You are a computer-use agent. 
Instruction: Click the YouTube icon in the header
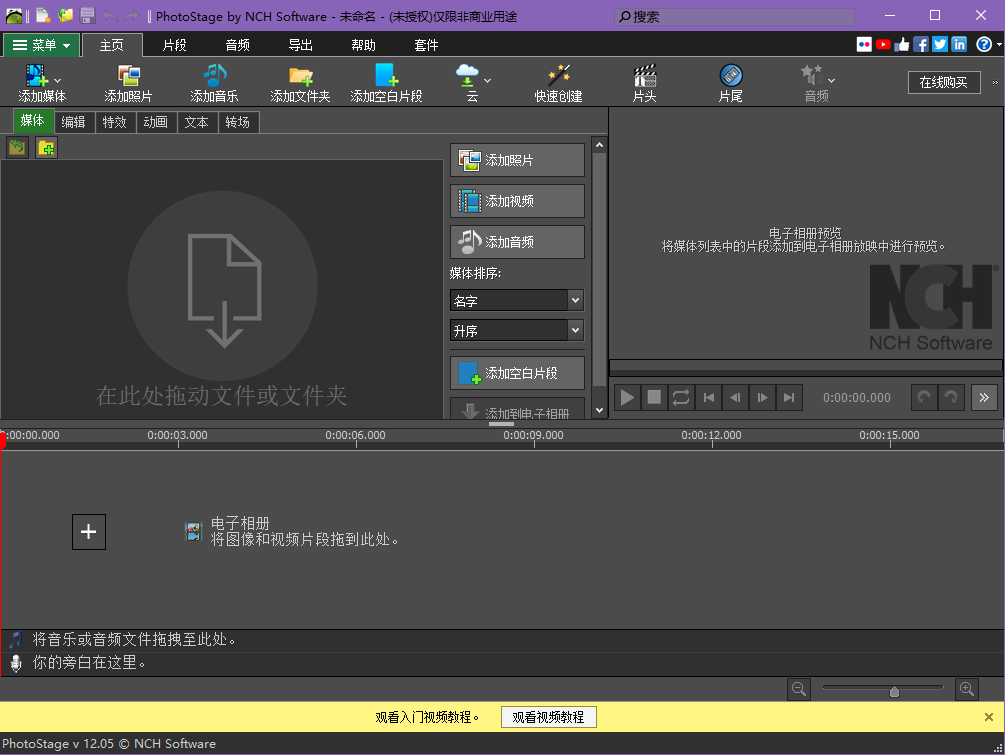[883, 44]
